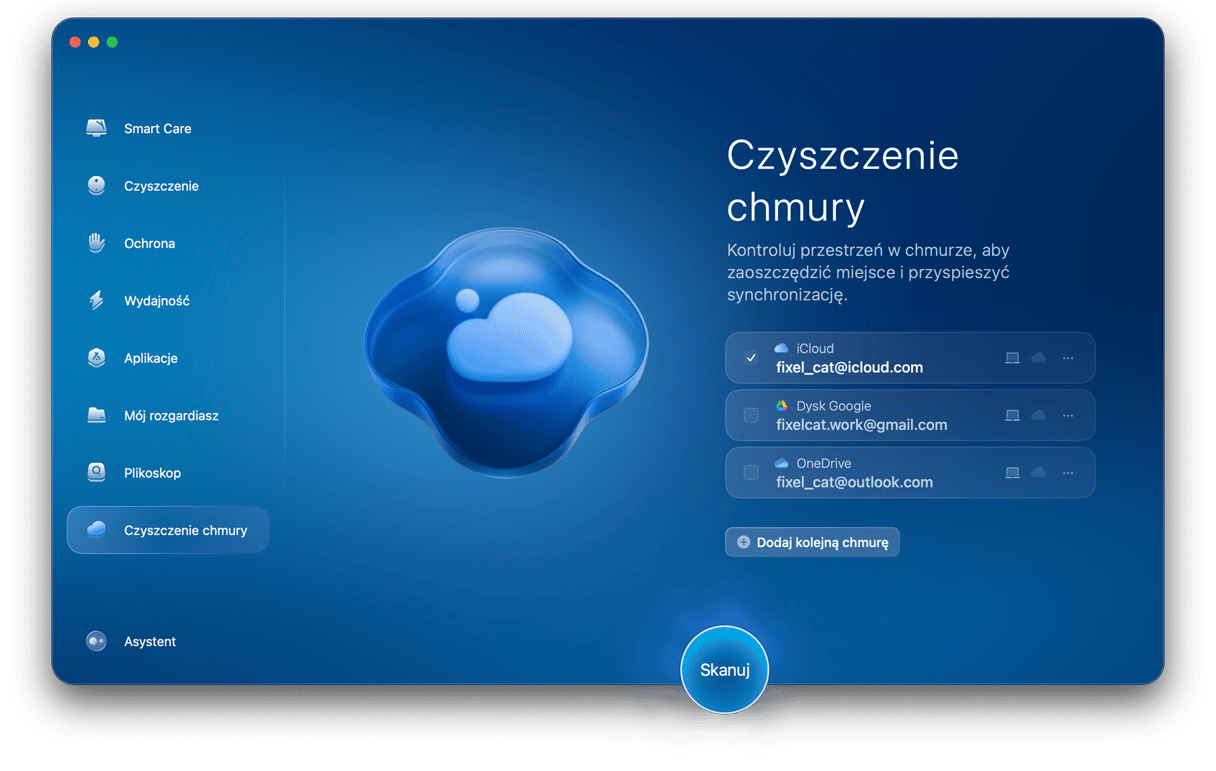Open more options for iCloud account

pos(1068,358)
